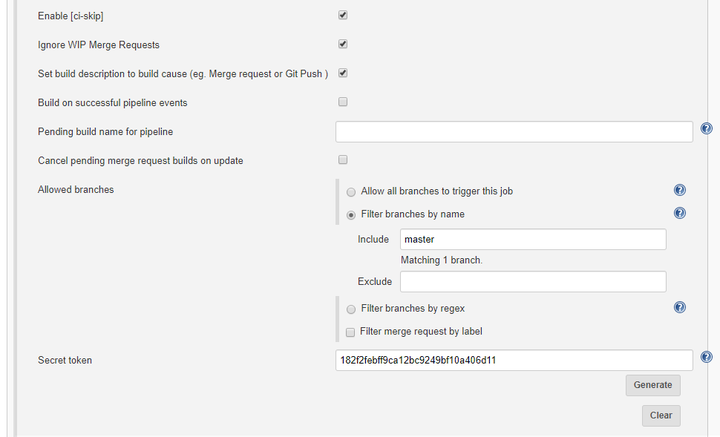Toggle Ignore WIP Merge Requests checkbox

(x=343, y=44)
